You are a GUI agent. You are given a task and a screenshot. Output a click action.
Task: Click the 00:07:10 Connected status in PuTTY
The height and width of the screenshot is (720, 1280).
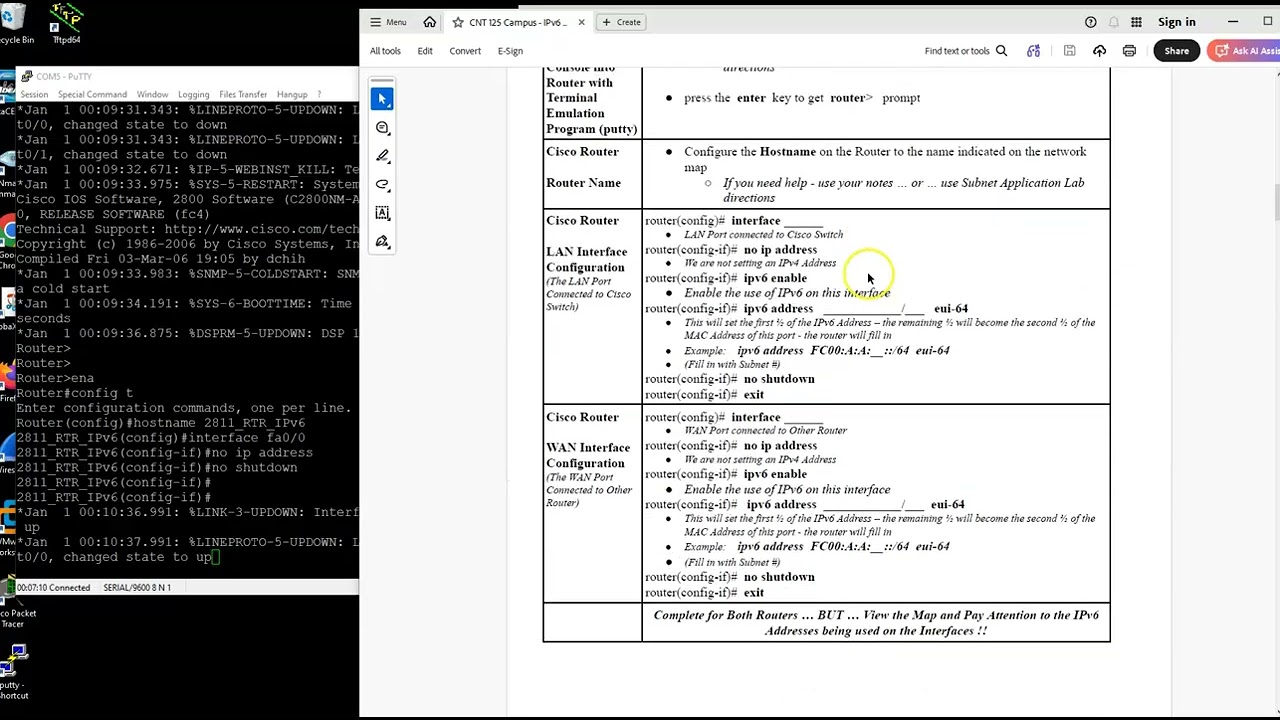53,588
